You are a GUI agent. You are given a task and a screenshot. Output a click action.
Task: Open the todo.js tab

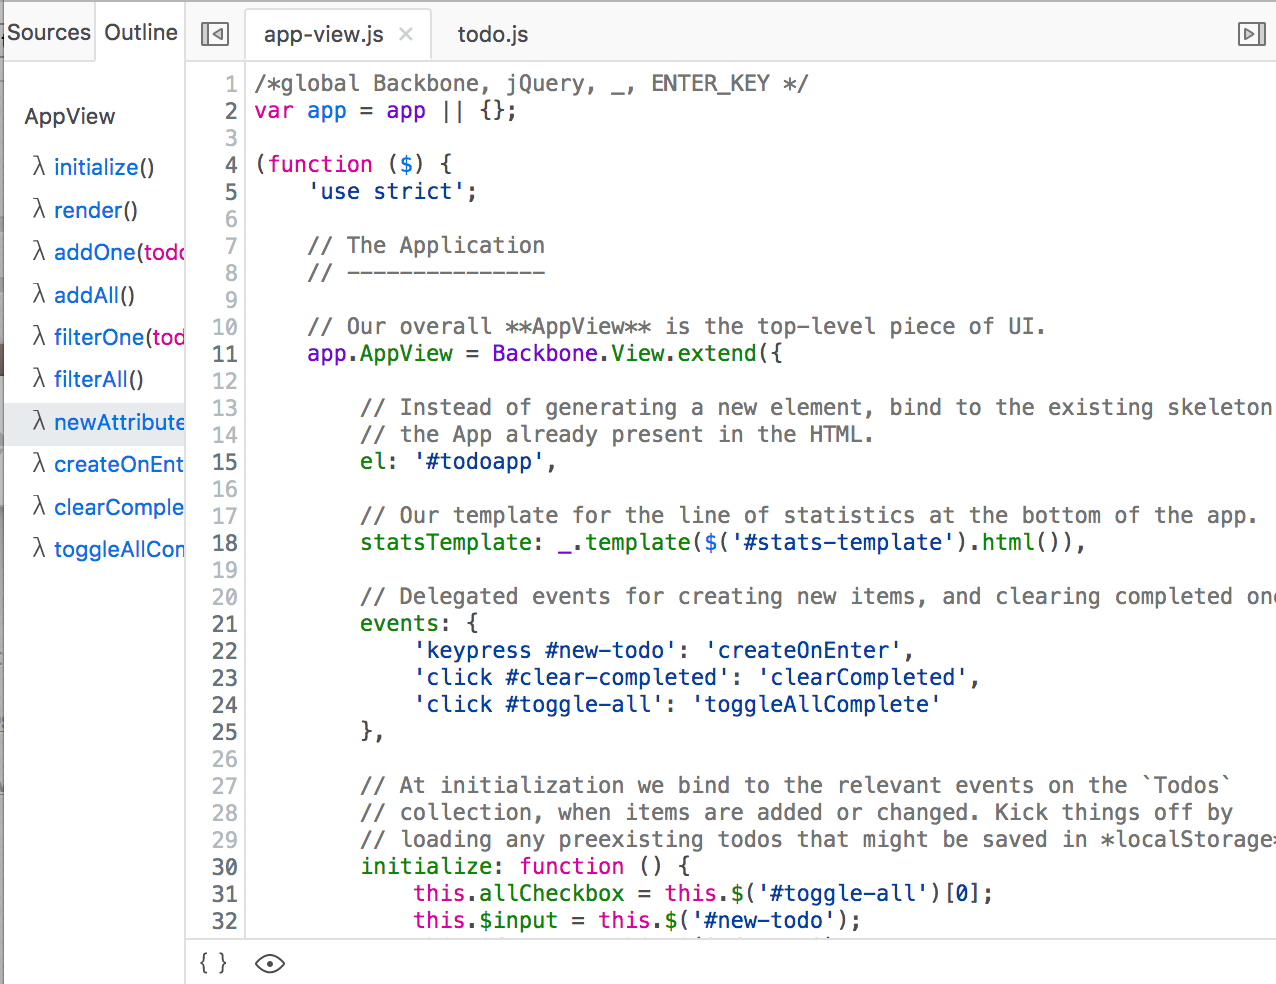pyautogui.click(x=493, y=34)
